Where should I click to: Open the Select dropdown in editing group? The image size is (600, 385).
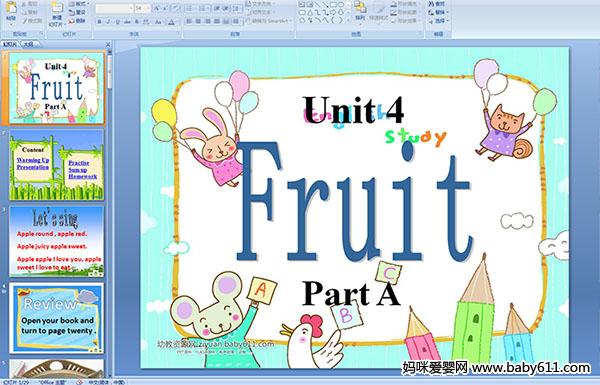click(x=437, y=21)
